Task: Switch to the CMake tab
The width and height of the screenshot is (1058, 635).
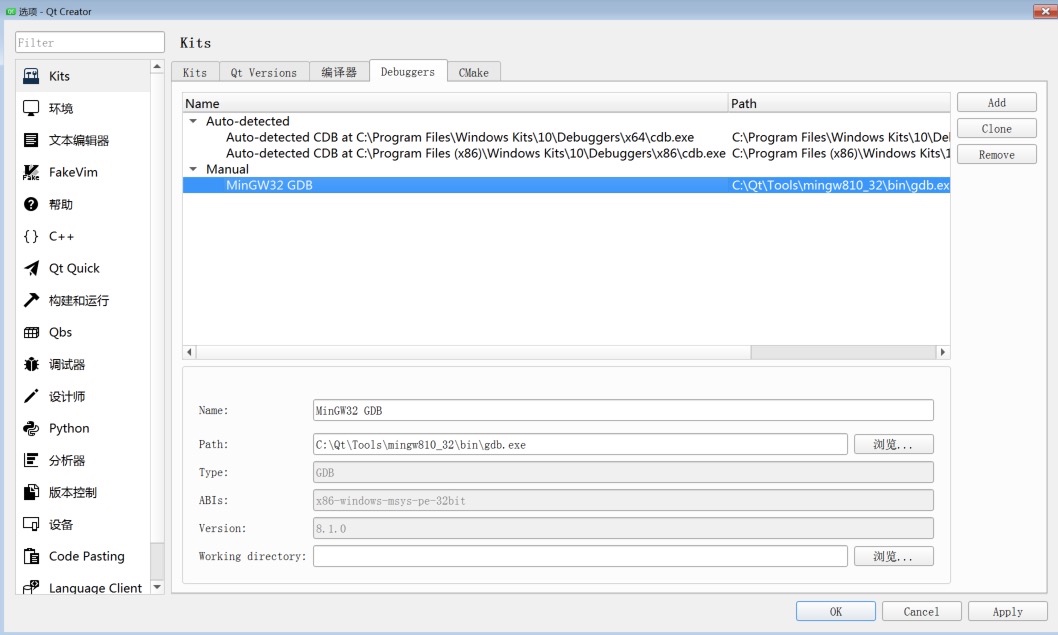Action: coord(474,72)
